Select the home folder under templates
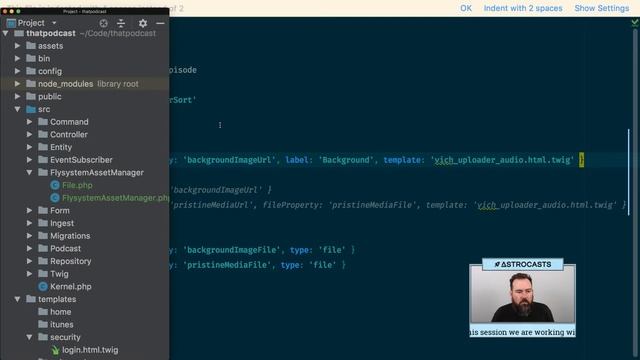 (60, 312)
